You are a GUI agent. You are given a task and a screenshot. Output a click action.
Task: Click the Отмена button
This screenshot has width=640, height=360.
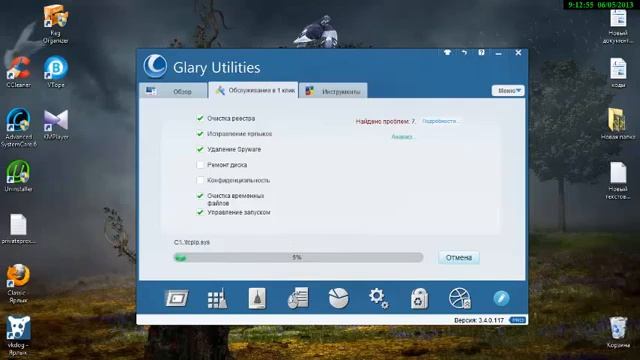point(459,258)
